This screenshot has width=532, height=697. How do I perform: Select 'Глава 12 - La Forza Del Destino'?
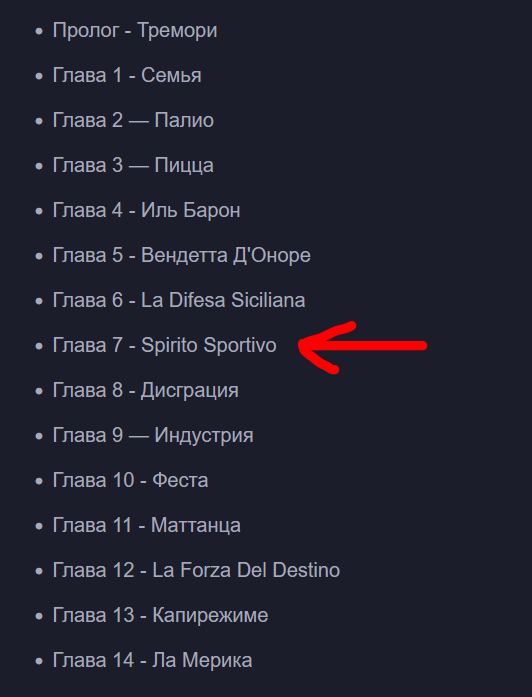coord(196,570)
